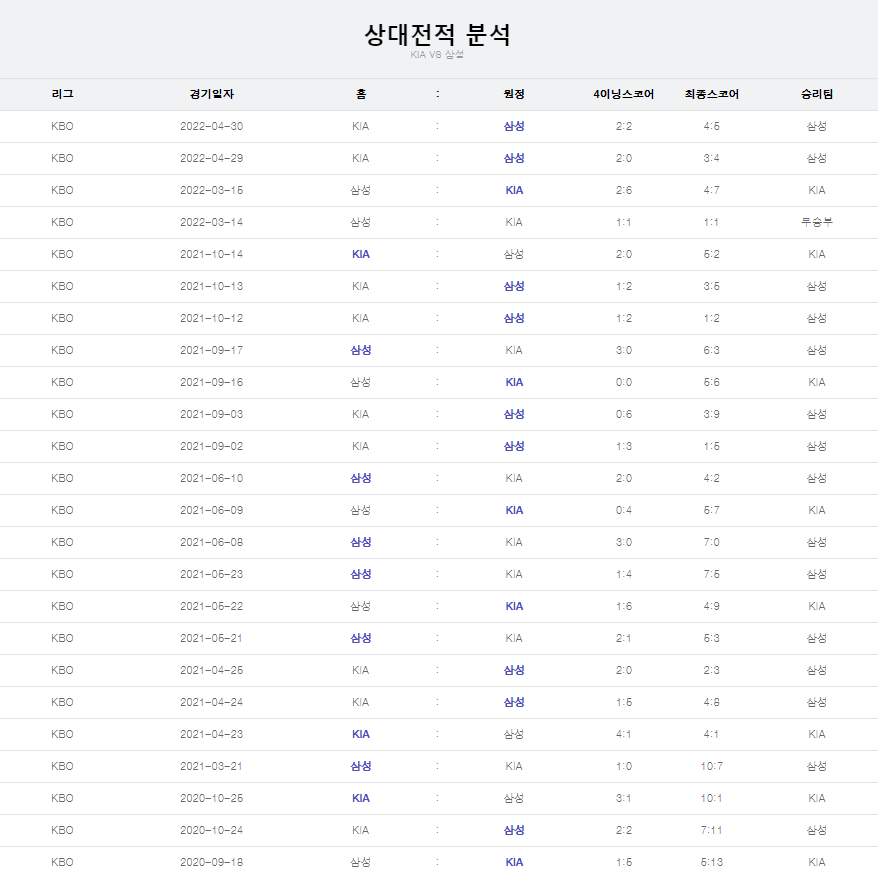This screenshot has width=878, height=874.
Task: Click the date 2021-06-09
Action: (x=212, y=510)
